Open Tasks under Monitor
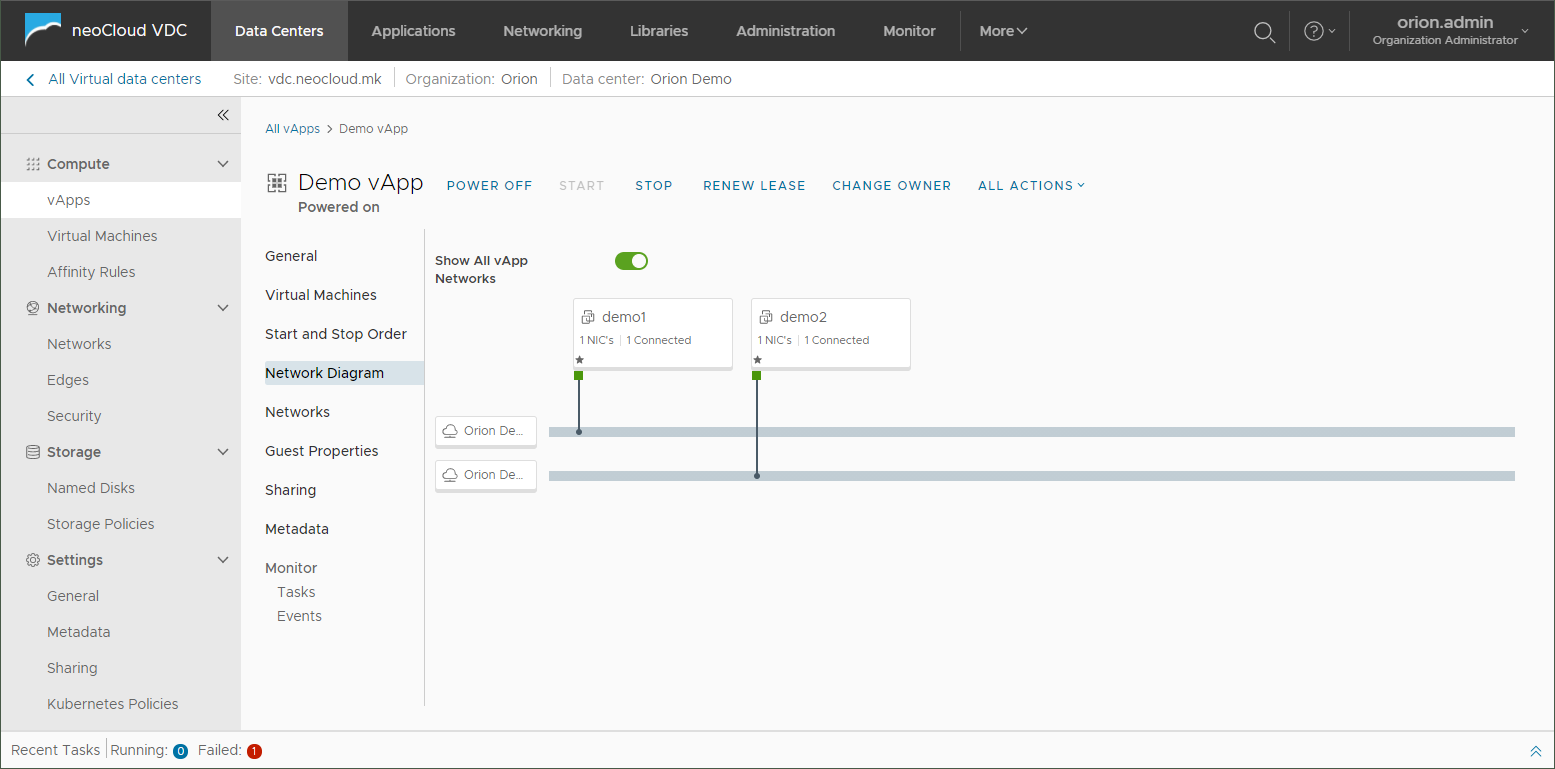The height and width of the screenshot is (769, 1555). pos(296,592)
